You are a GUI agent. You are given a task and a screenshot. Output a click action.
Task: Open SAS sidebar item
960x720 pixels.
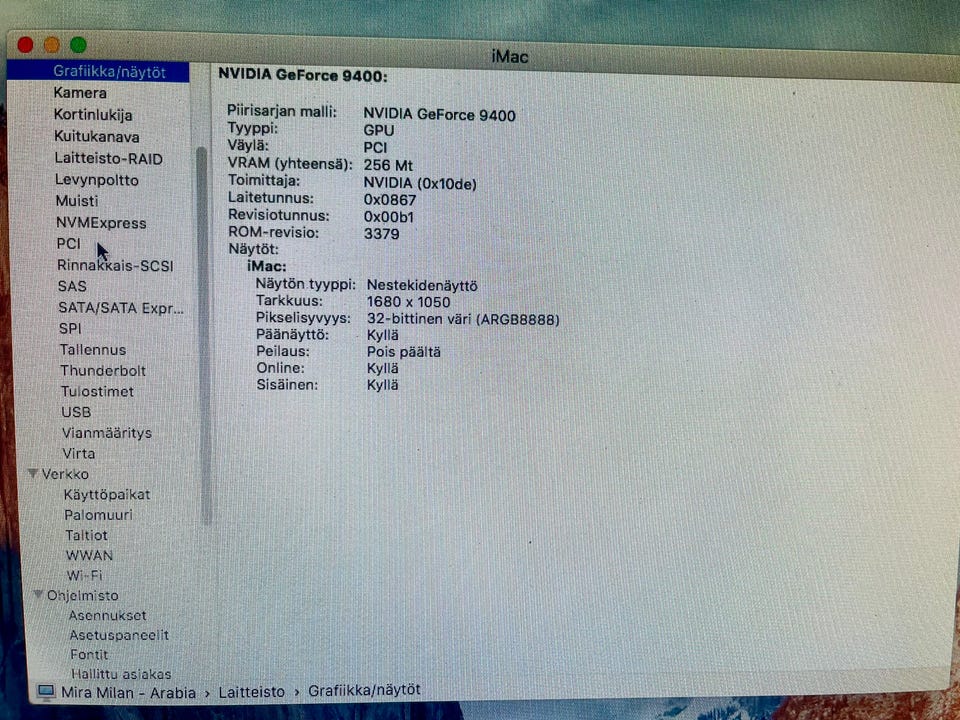coord(72,286)
